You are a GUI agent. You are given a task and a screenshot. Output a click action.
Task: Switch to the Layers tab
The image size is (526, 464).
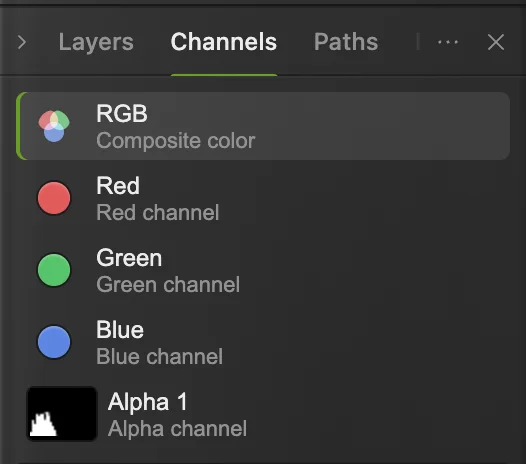[x=96, y=42]
